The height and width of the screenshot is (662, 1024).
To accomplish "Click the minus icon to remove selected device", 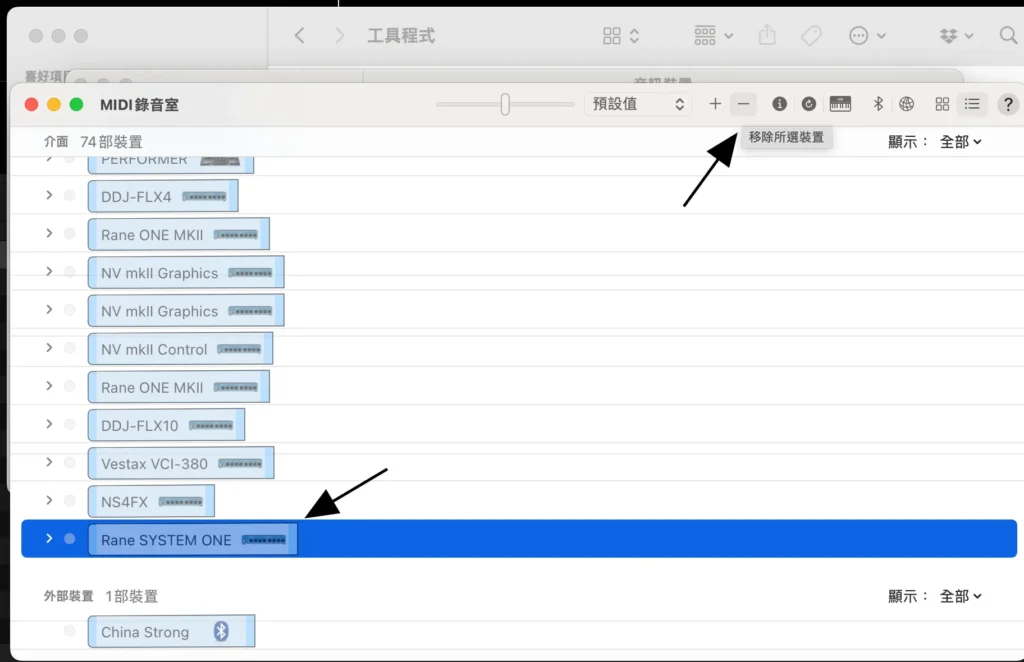I will pyautogui.click(x=743, y=104).
